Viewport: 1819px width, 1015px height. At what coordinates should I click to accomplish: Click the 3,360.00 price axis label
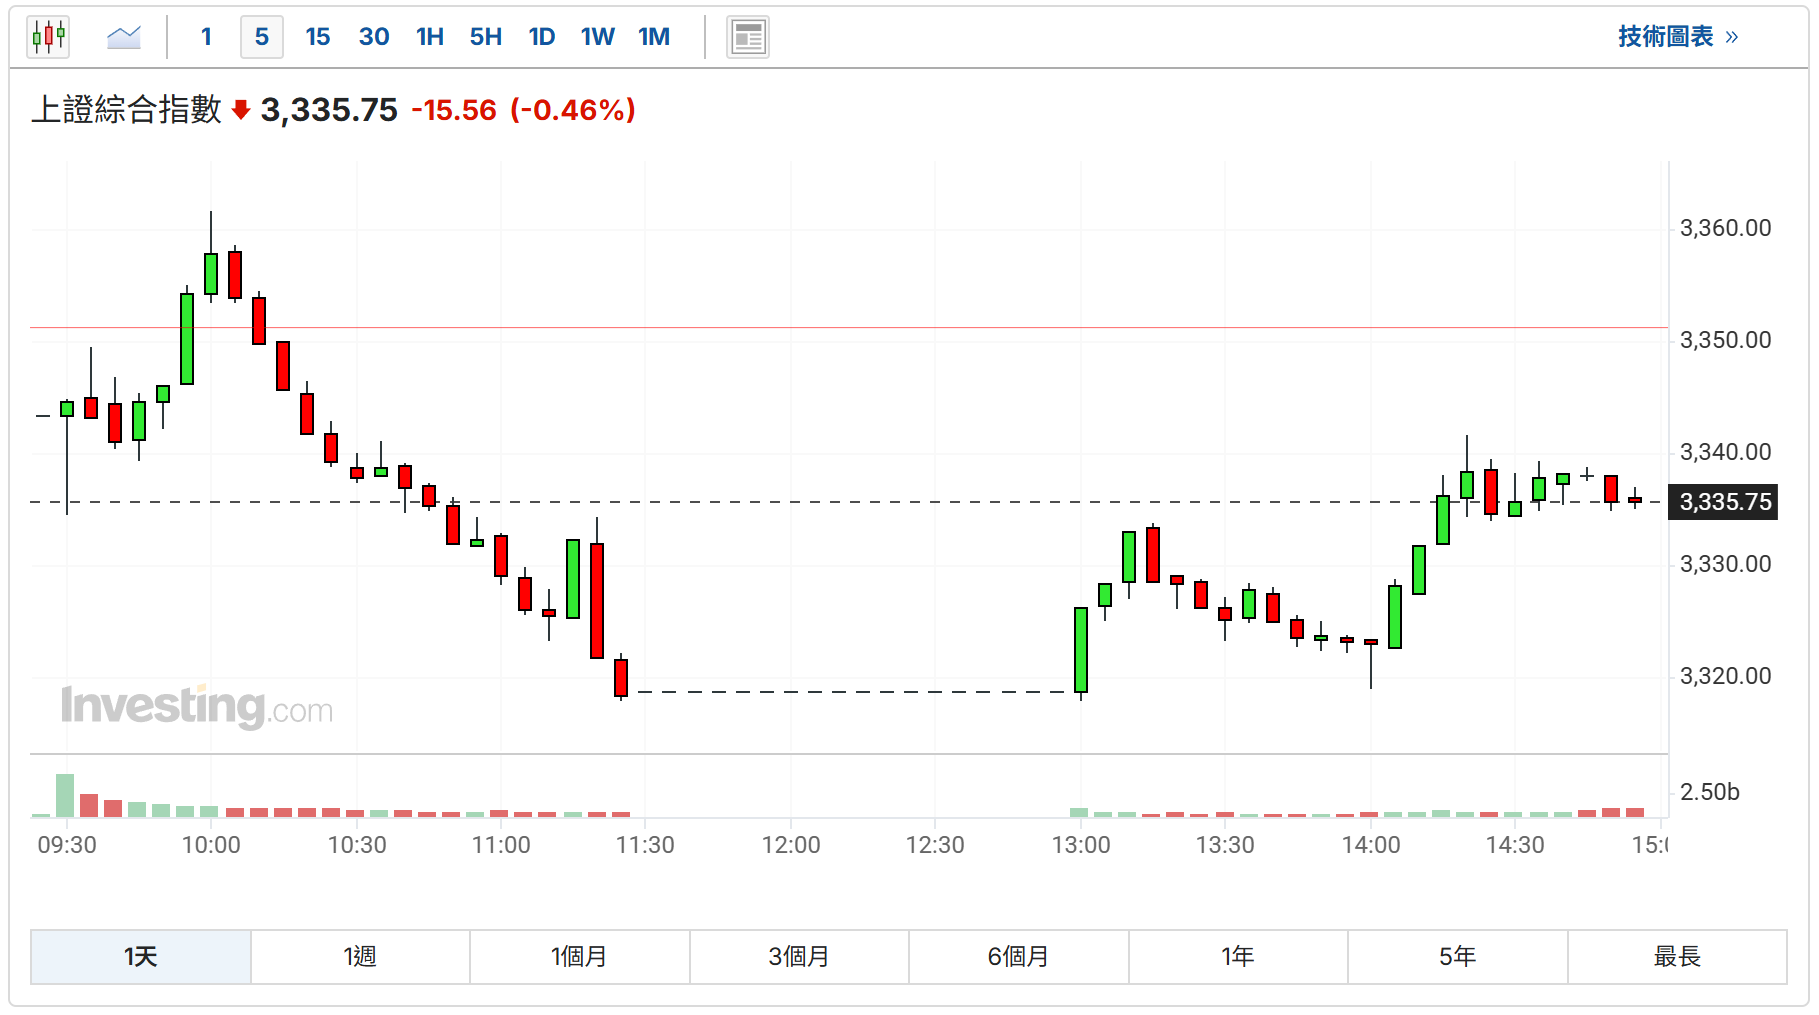(1725, 228)
